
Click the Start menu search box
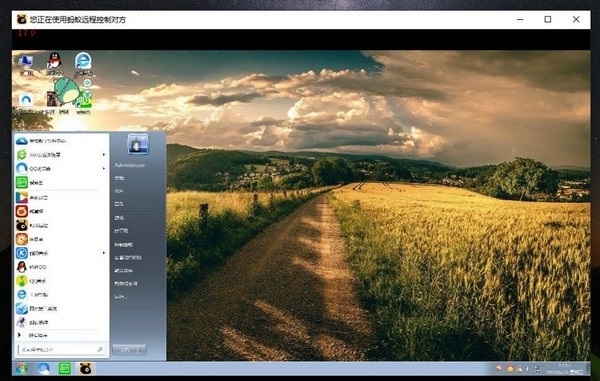tap(61, 349)
